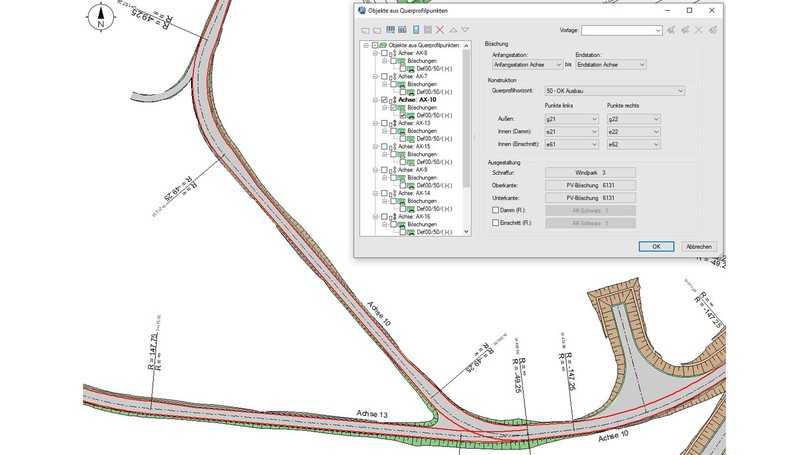Click the first template icon right of Vorlage
Viewport: 809px width, 455px height.
671,30
